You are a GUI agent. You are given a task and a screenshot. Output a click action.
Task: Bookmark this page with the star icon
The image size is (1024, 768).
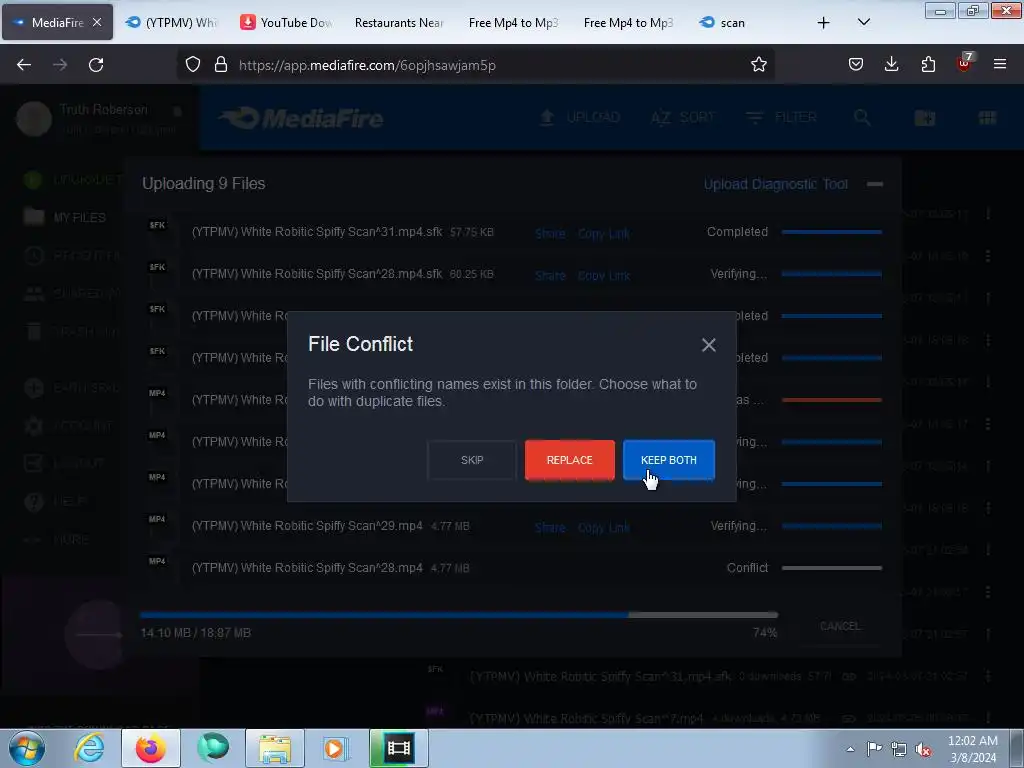pos(758,65)
